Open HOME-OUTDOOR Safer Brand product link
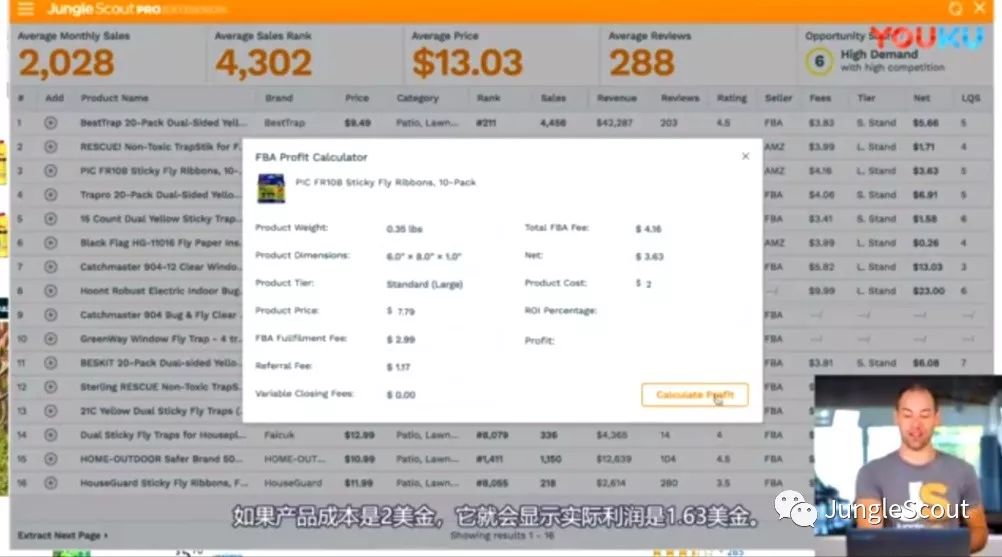This screenshot has width=1002, height=557. 161,459
